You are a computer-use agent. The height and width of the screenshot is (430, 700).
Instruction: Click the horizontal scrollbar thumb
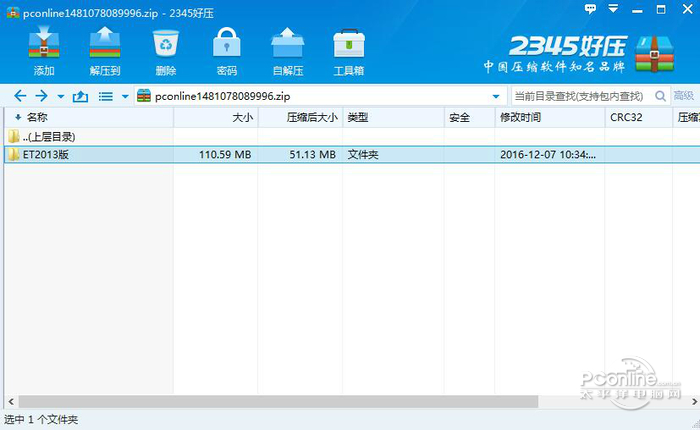[x=278, y=401]
